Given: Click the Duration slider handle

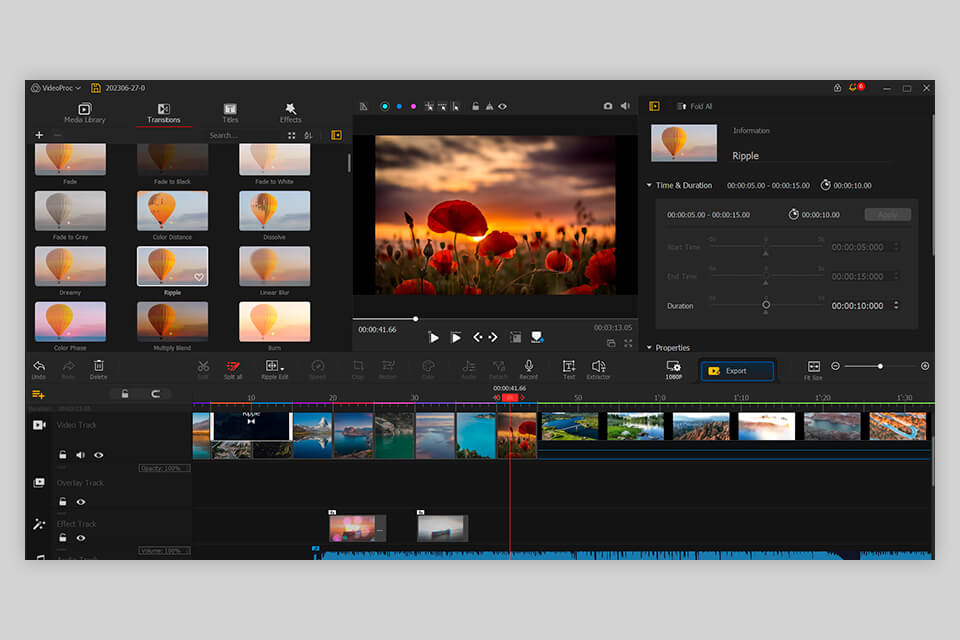Looking at the screenshot, I should (766, 304).
